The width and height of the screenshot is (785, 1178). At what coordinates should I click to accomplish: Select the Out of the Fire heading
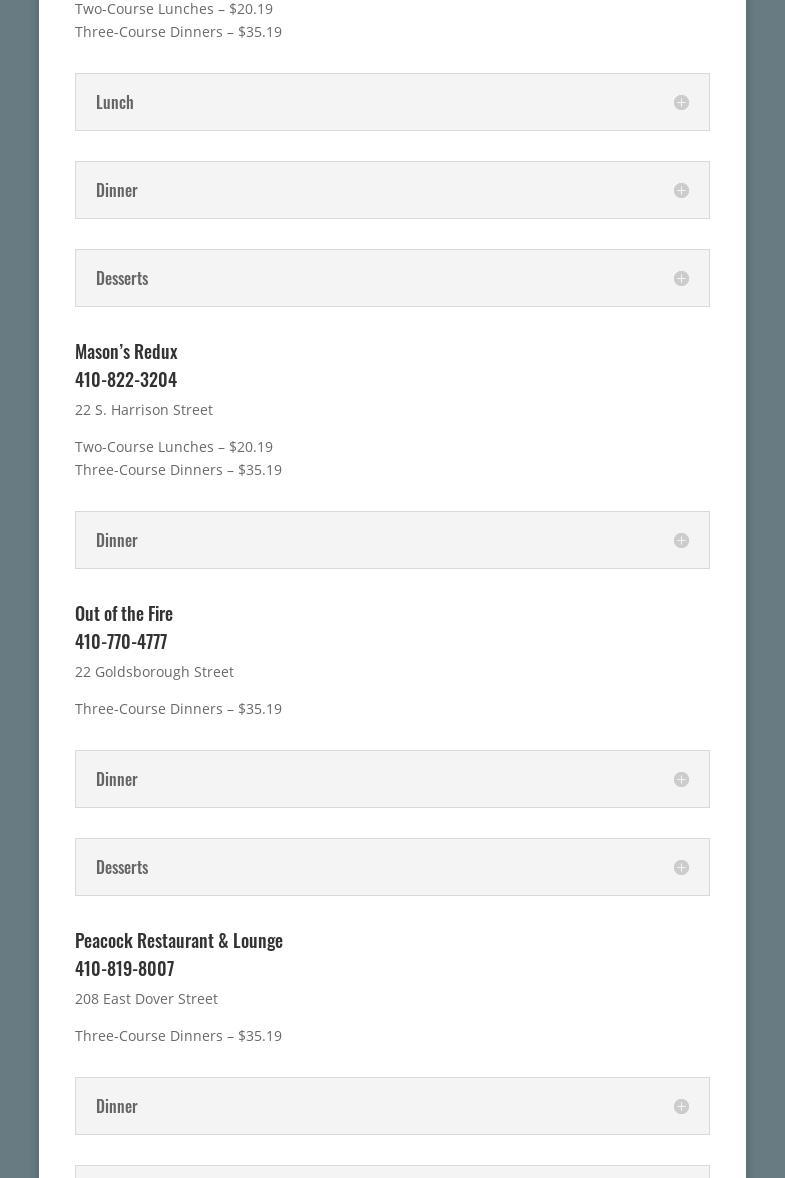[124, 613]
